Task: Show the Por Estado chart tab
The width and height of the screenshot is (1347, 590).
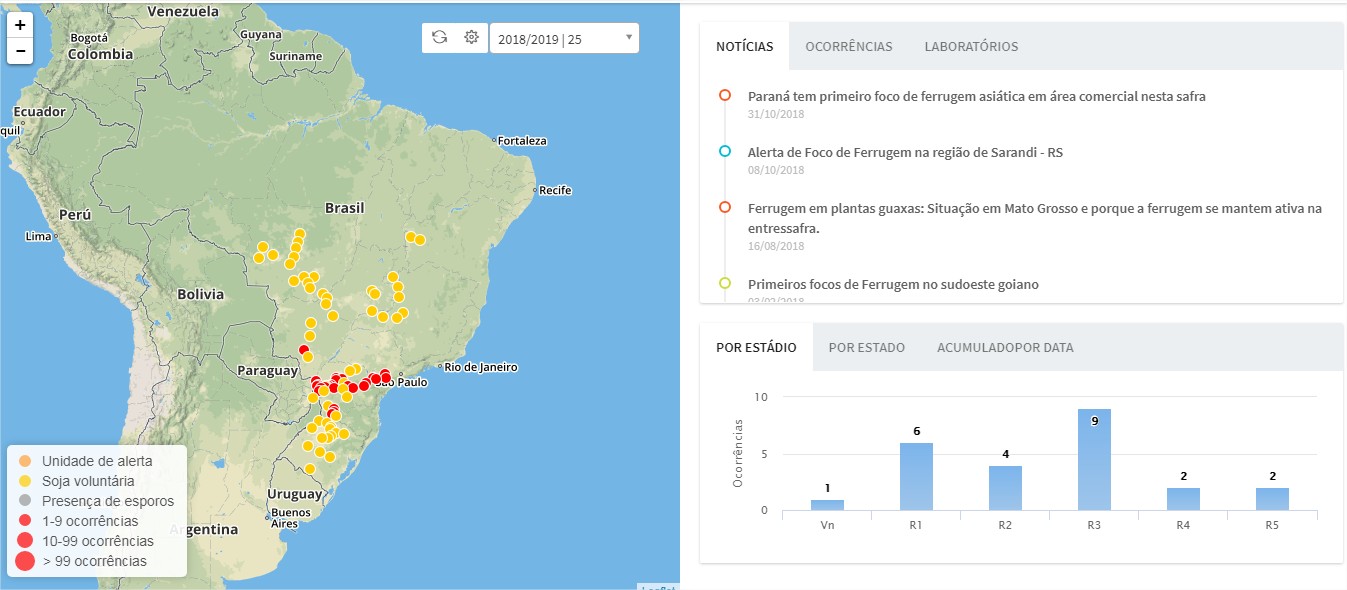Action: tap(866, 348)
